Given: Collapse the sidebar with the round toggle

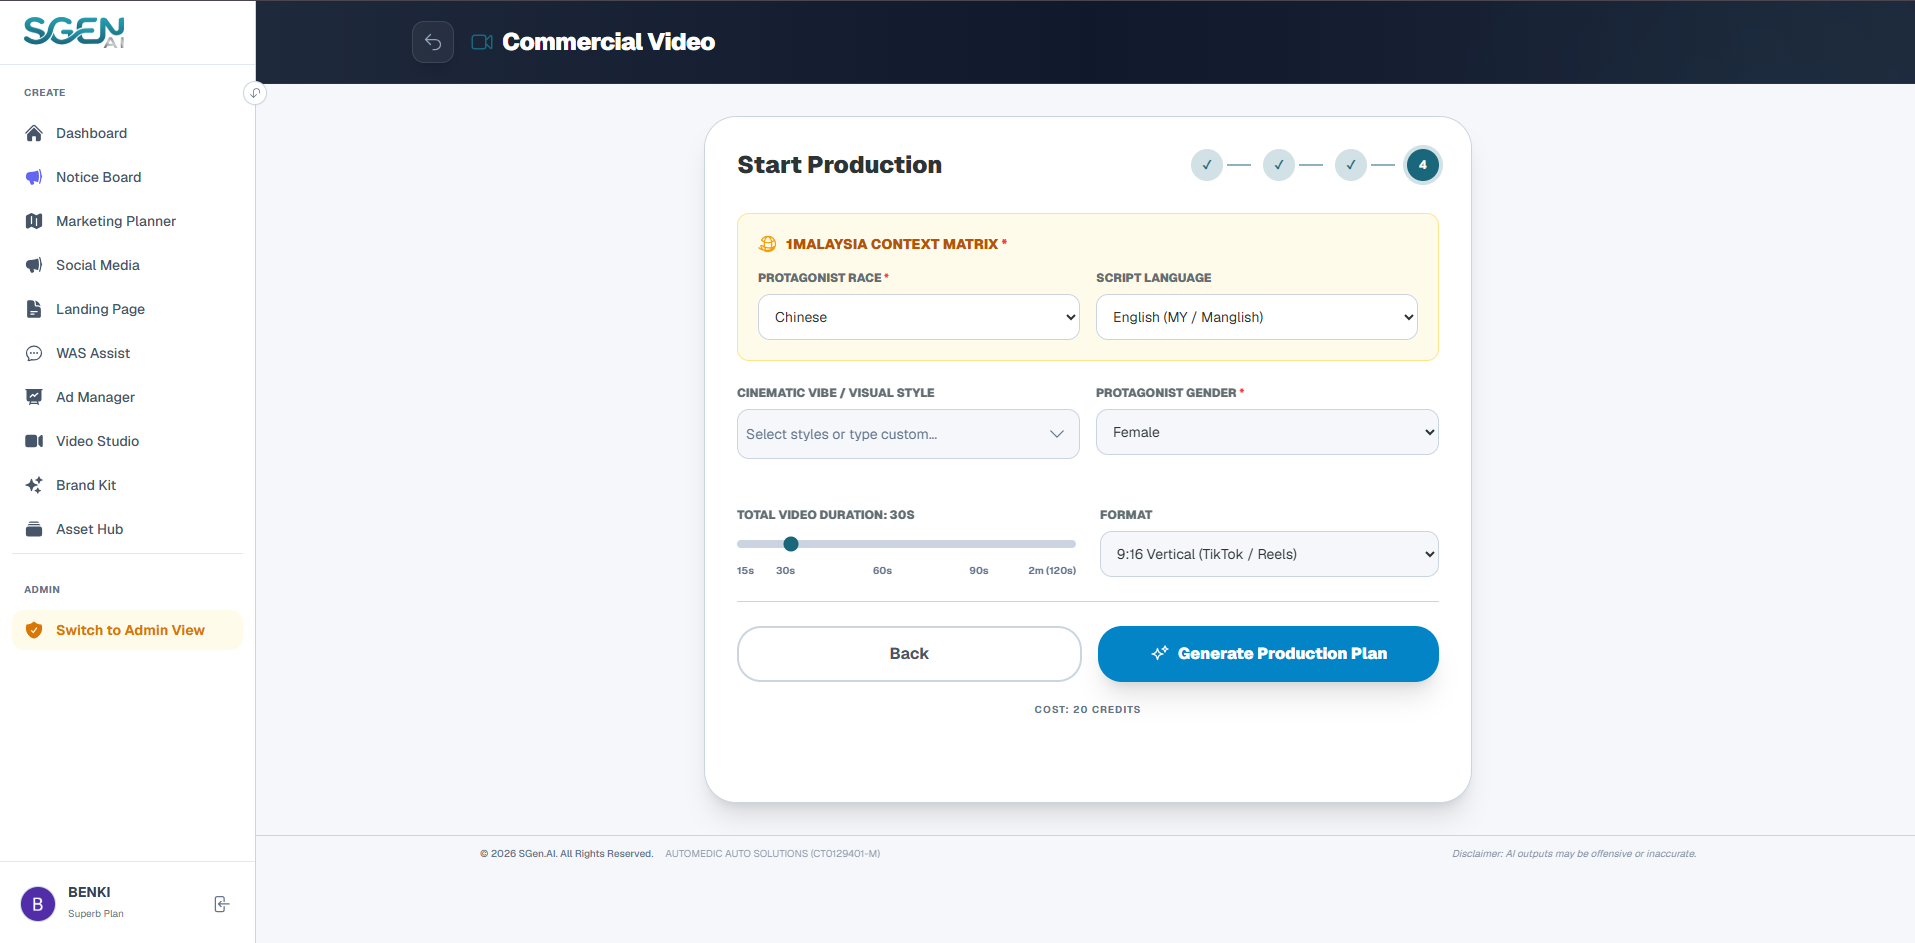Looking at the screenshot, I should coord(255,93).
